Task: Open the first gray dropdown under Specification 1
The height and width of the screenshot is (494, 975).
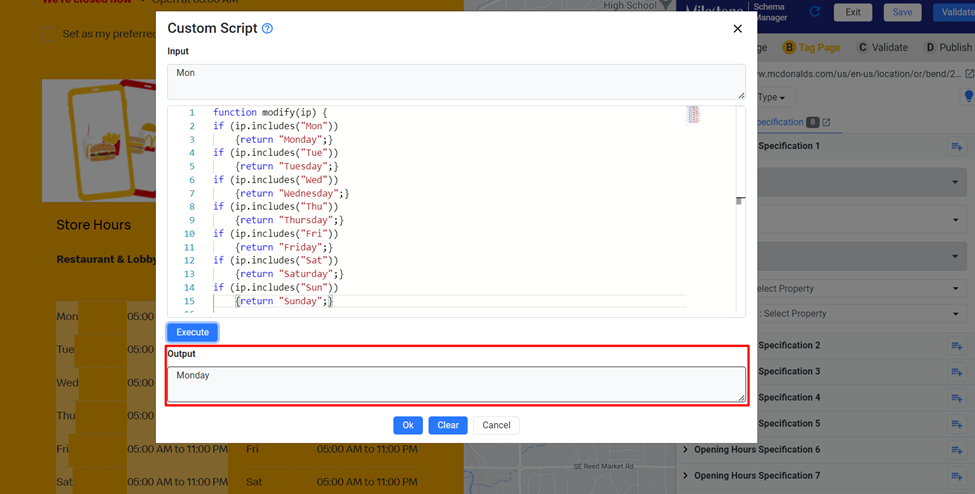Action: coord(862,182)
